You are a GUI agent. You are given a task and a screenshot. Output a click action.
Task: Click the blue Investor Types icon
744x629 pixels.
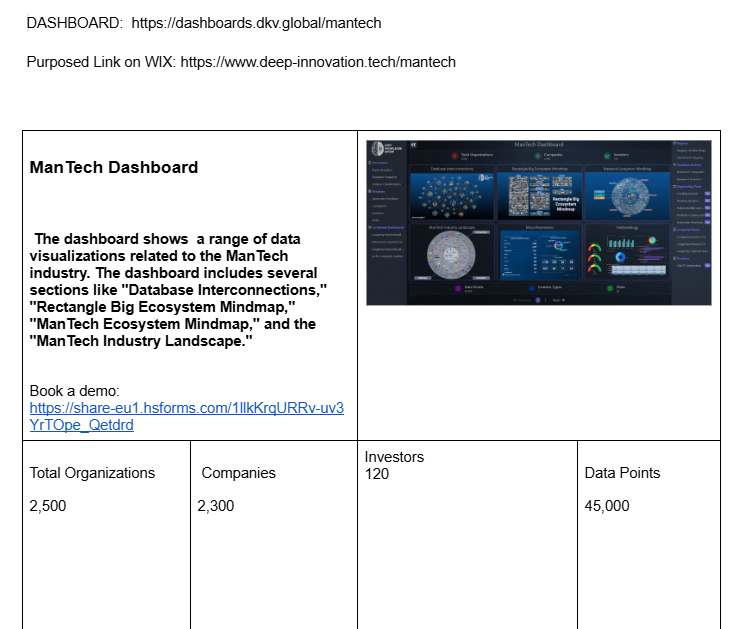[x=530, y=288]
